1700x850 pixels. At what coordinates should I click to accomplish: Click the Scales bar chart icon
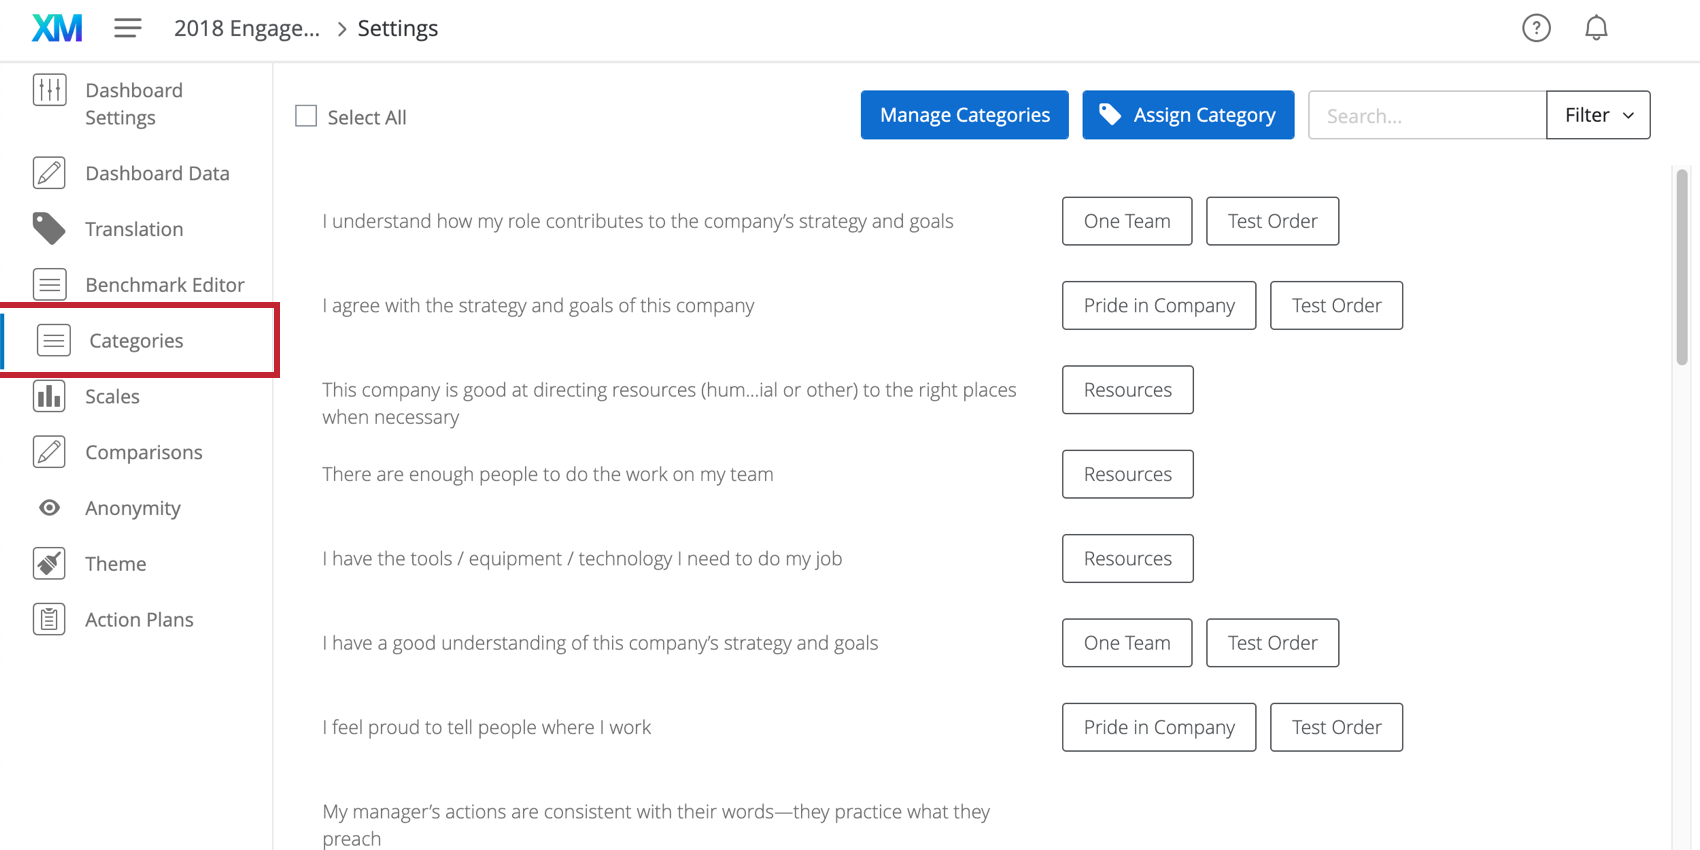(x=49, y=397)
